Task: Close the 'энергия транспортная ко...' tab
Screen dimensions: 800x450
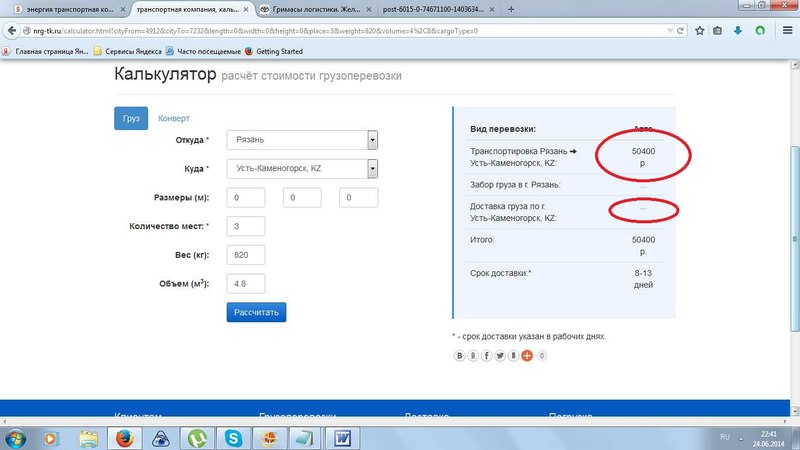Action: tap(122, 9)
